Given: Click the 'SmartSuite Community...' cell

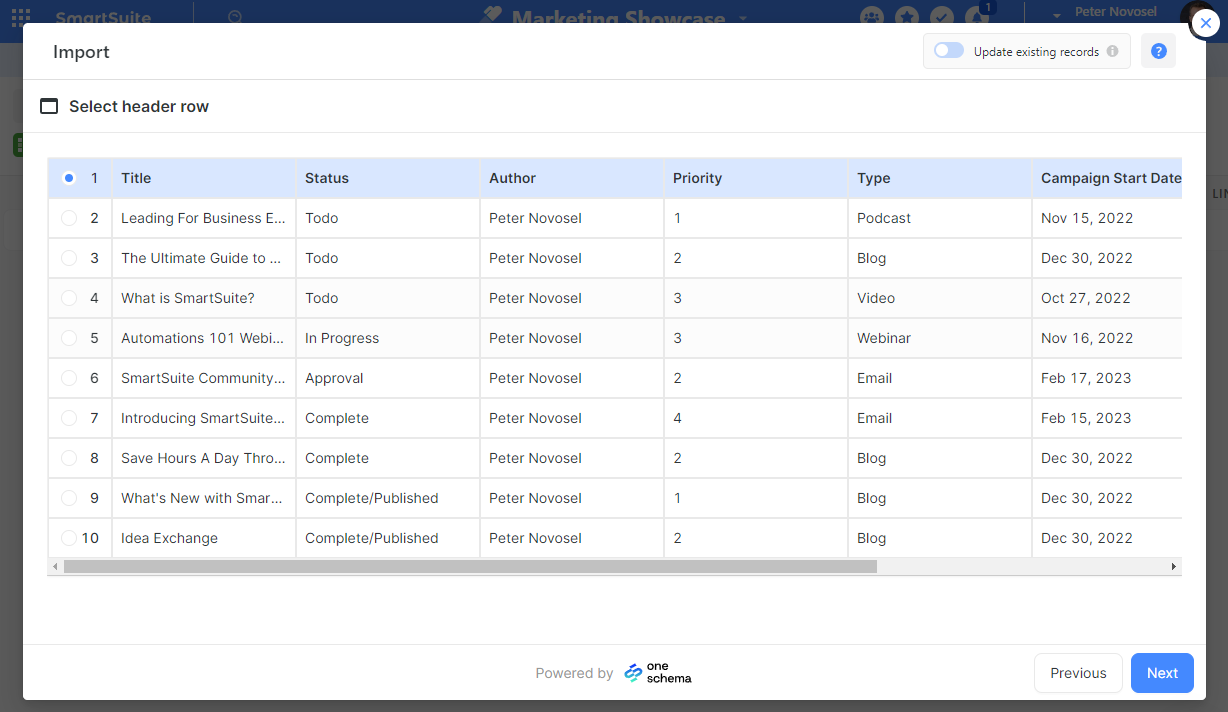Looking at the screenshot, I should click(x=204, y=378).
